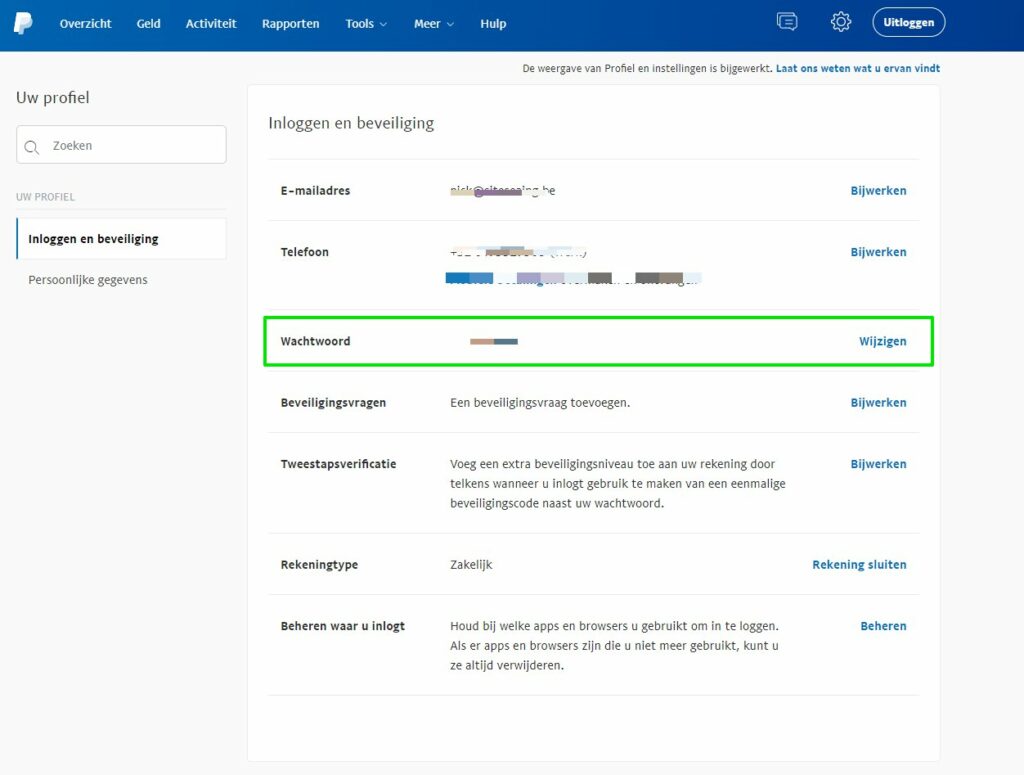Click the 'Inloggen en beveiliging' page heading
This screenshot has width=1024, height=775.
tap(351, 123)
